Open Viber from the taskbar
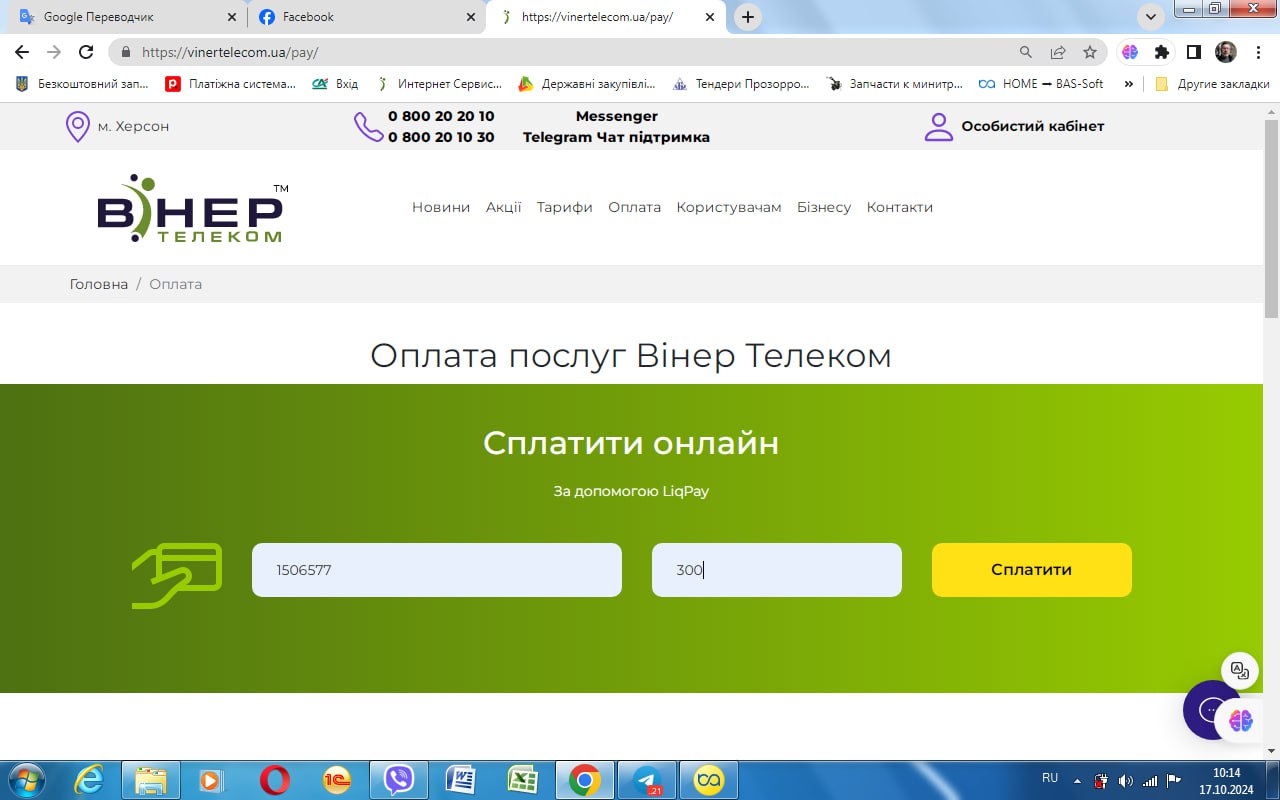 pos(399,780)
